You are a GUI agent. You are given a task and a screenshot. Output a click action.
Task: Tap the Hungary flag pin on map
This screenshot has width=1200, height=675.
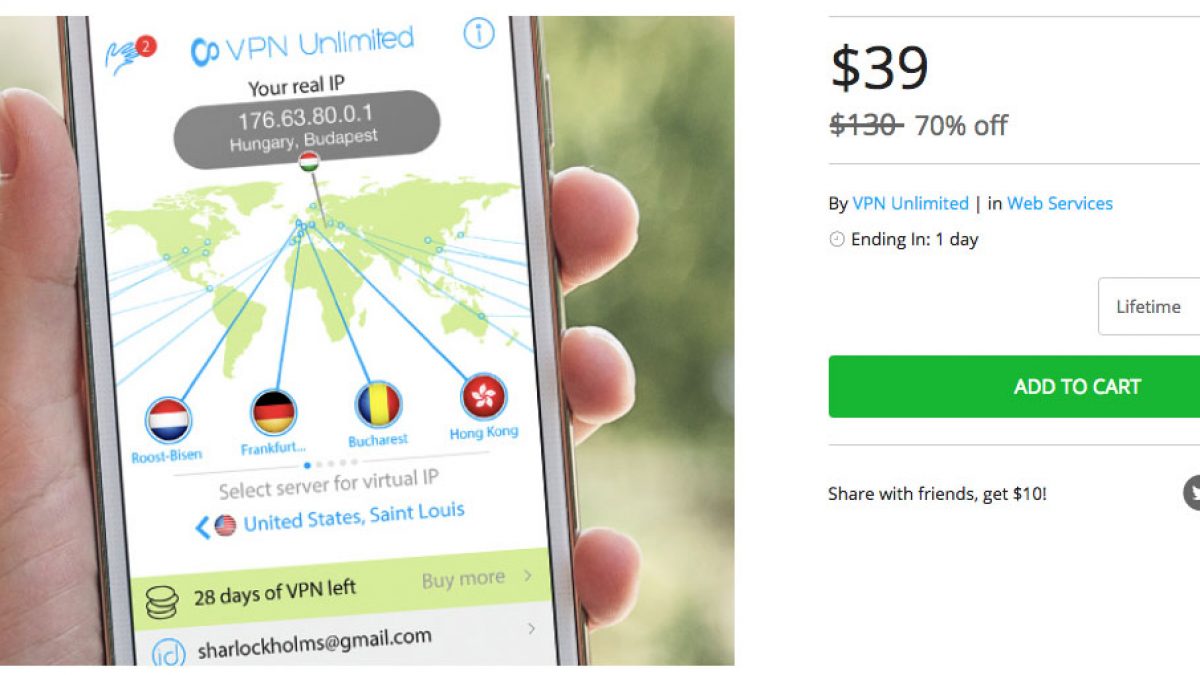(x=308, y=161)
